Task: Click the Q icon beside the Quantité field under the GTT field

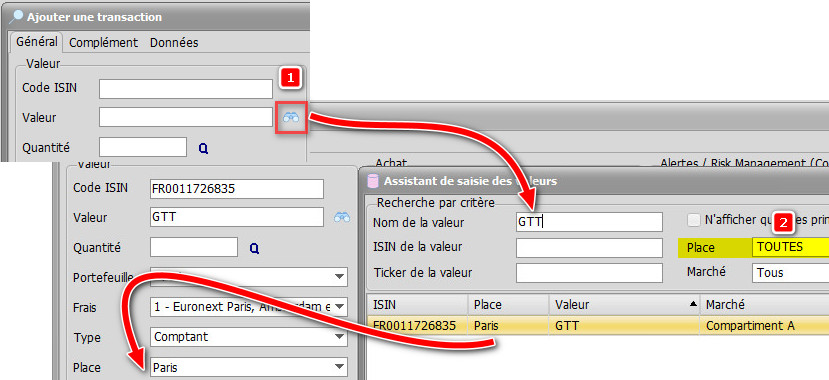Action: pos(254,248)
